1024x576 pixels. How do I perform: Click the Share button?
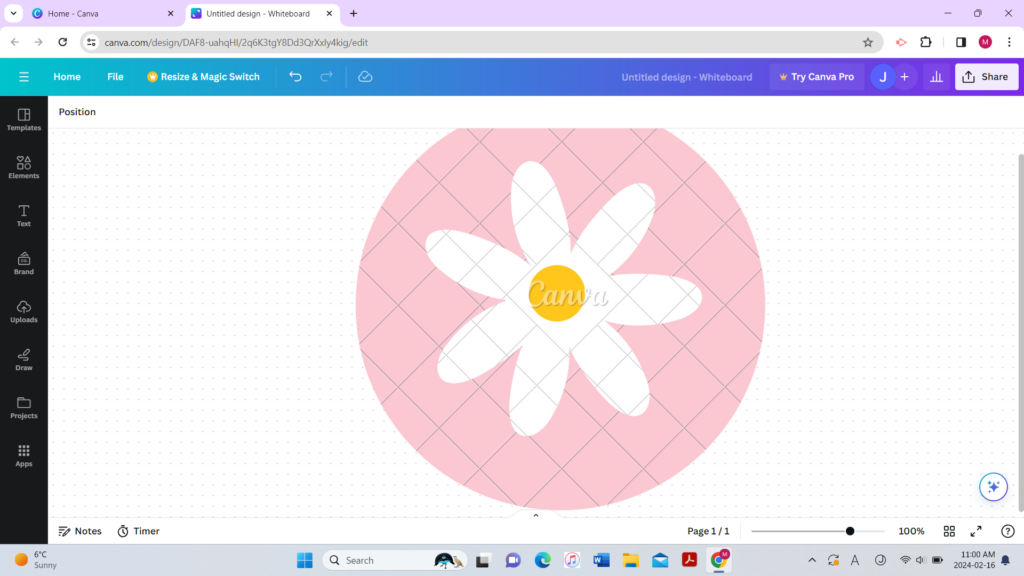coord(985,77)
